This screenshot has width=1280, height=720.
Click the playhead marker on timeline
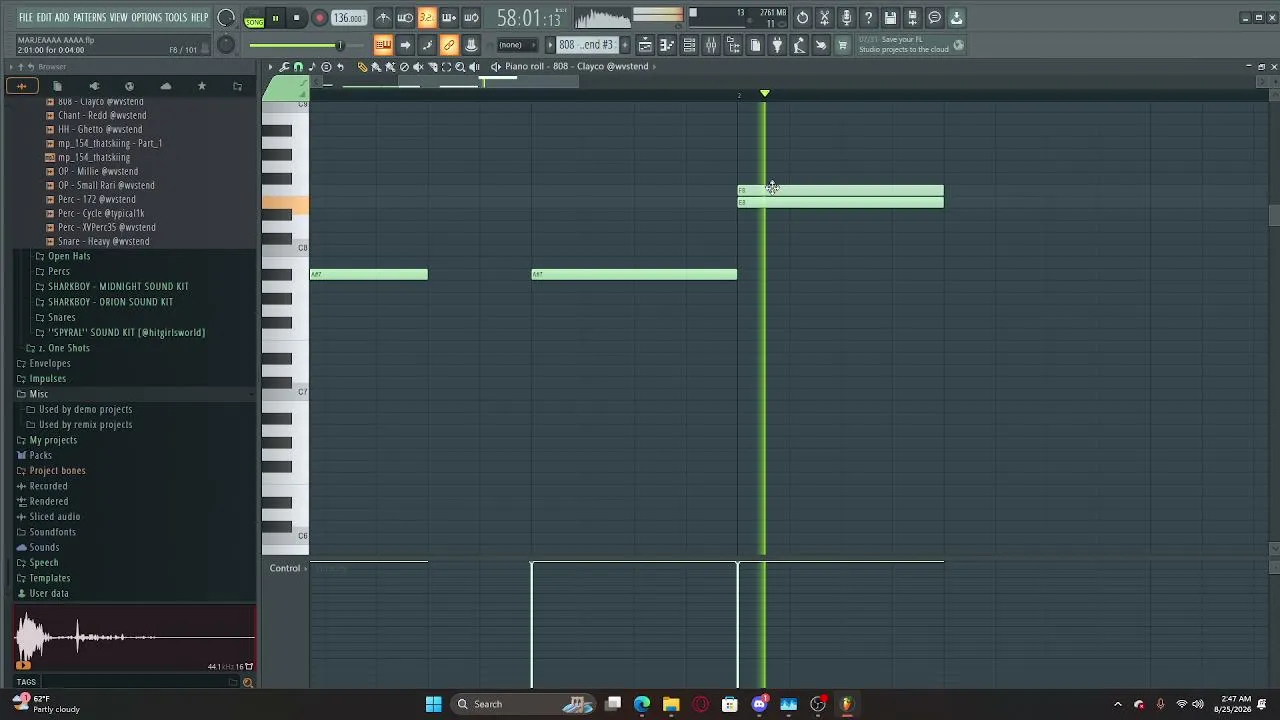765,94
